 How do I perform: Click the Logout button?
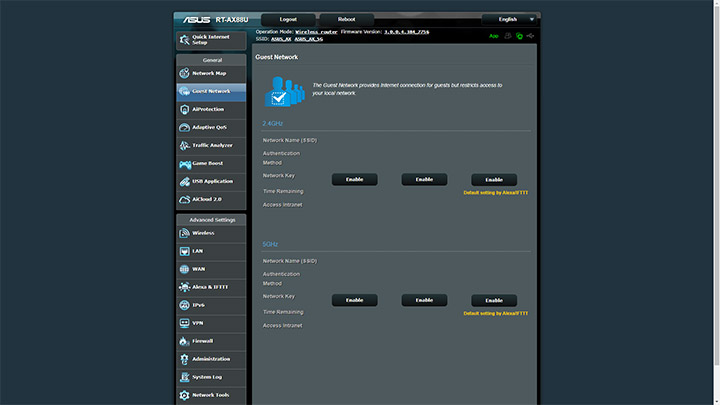point(288,19)
